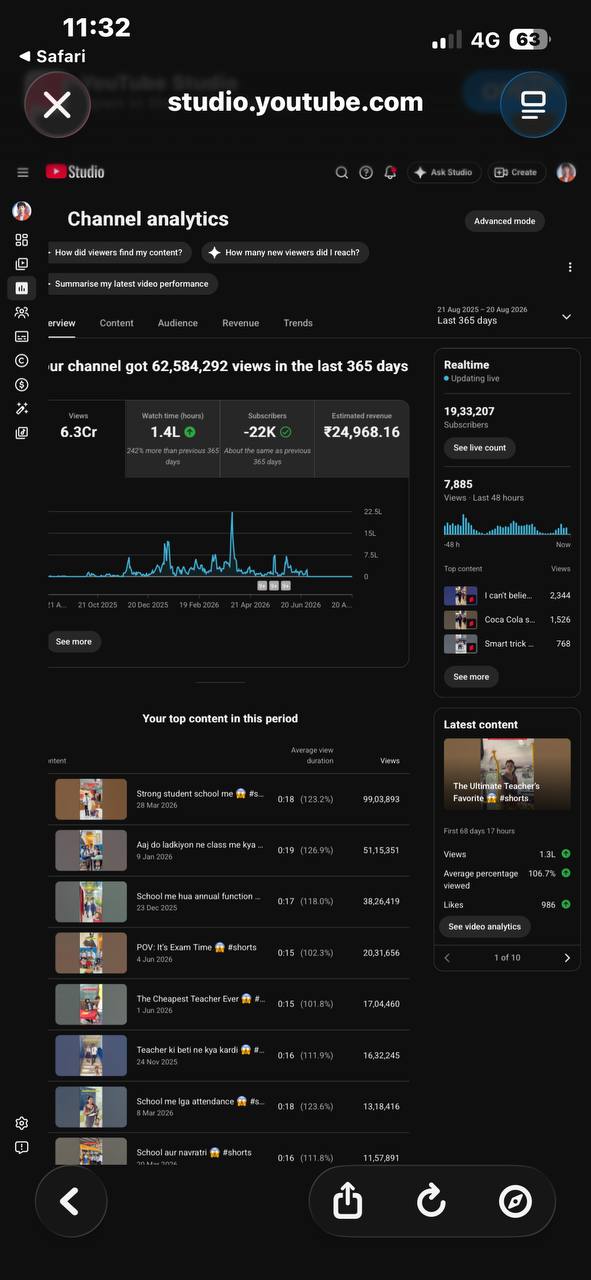
Task: Click the Ask Studio button
Action: click(x=443, y=172)
